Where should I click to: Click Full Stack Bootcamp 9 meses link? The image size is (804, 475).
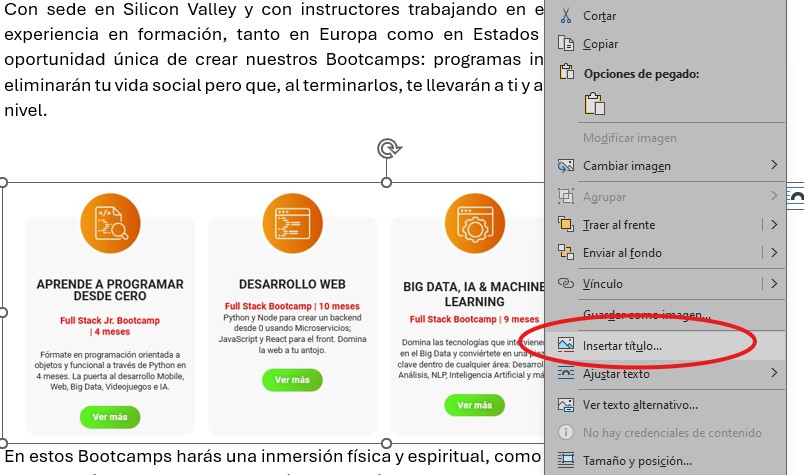tap(474, 319)
